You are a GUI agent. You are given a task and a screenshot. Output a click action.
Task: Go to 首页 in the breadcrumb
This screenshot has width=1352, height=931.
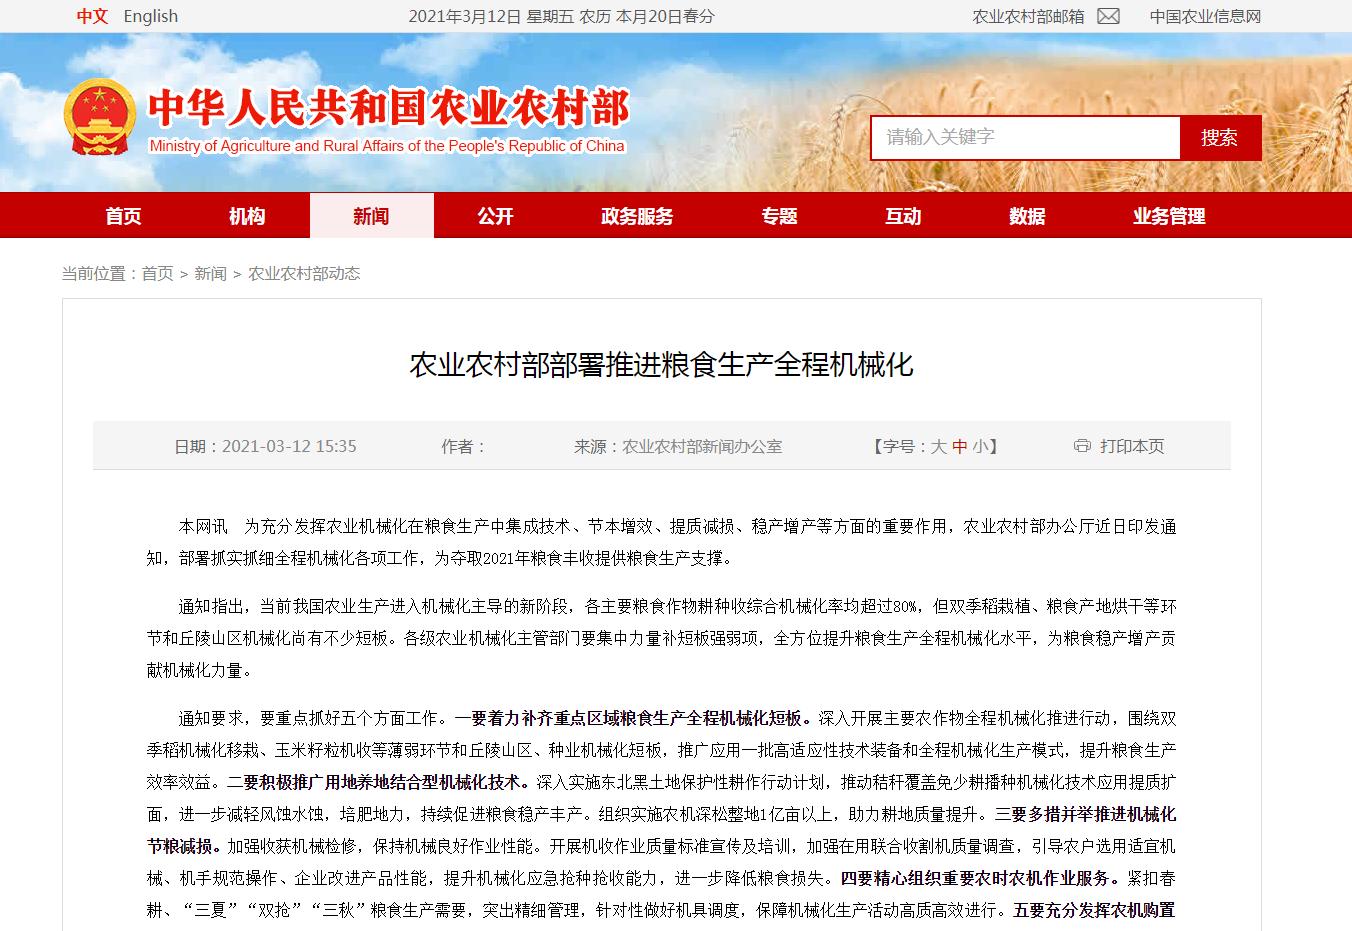pos(157,273)
